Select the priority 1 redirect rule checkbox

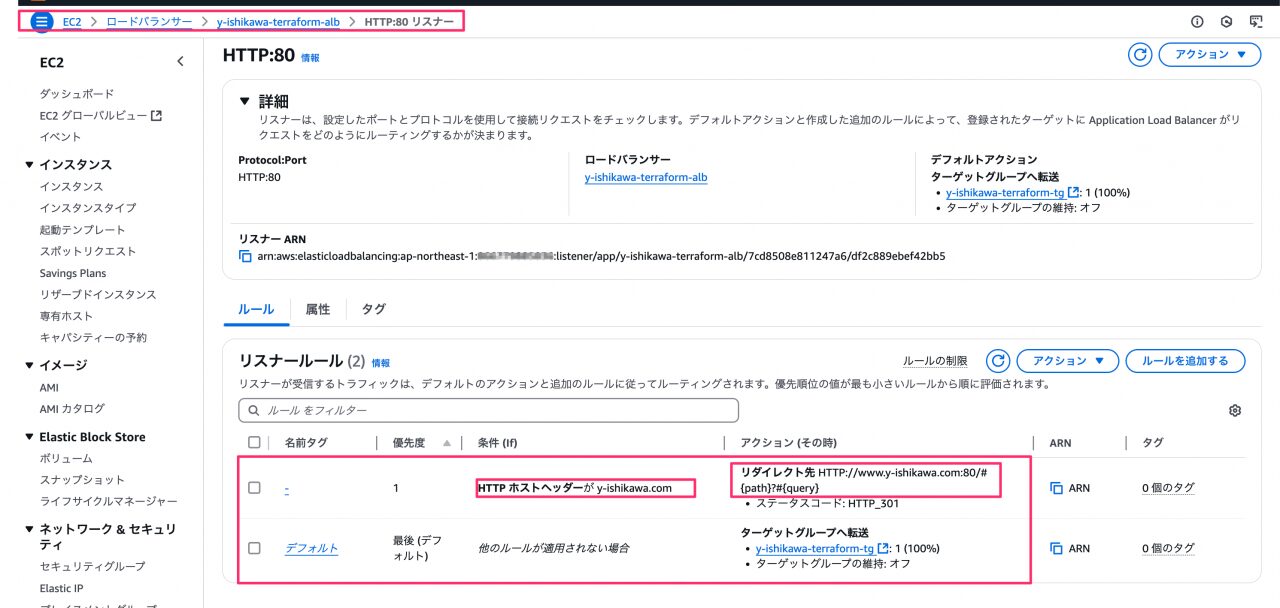[x=254, y=488]
